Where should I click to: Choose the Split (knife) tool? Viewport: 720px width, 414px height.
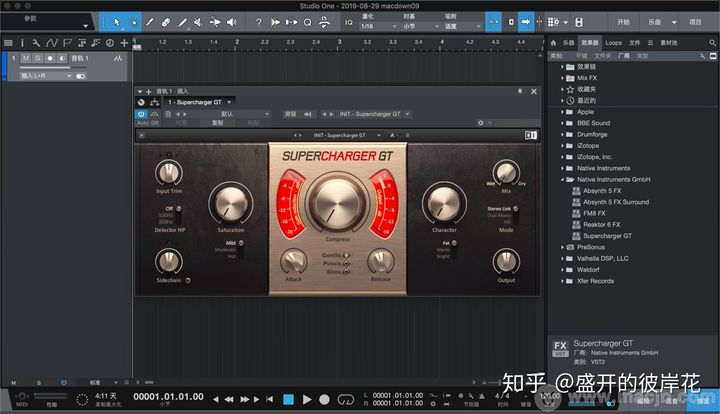point(150,22)
